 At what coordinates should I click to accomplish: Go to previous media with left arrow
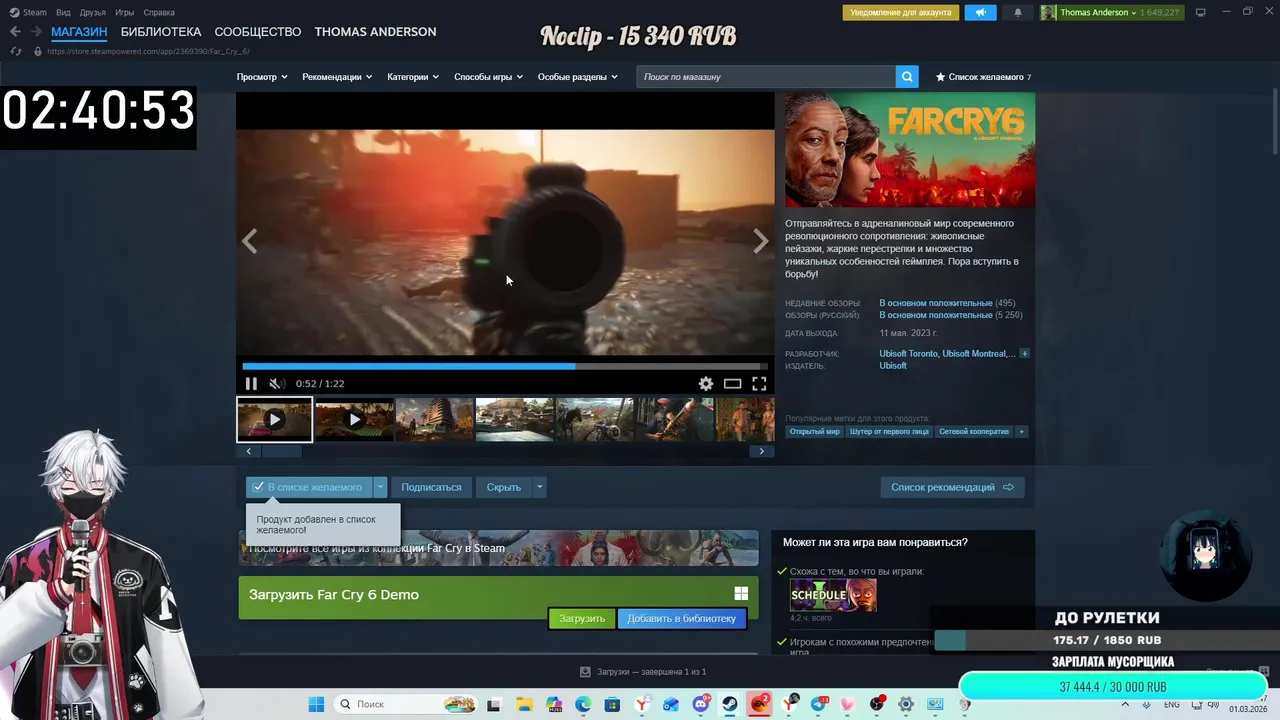point(250,241)
